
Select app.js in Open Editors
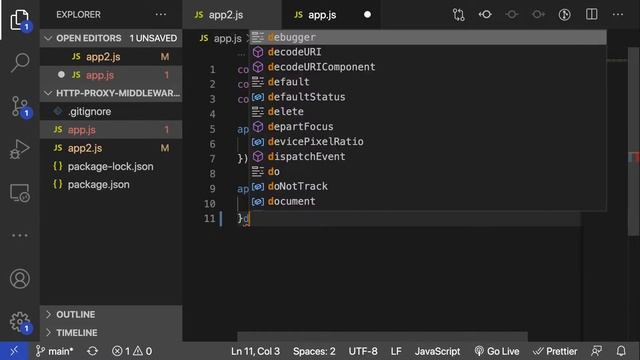111,75
